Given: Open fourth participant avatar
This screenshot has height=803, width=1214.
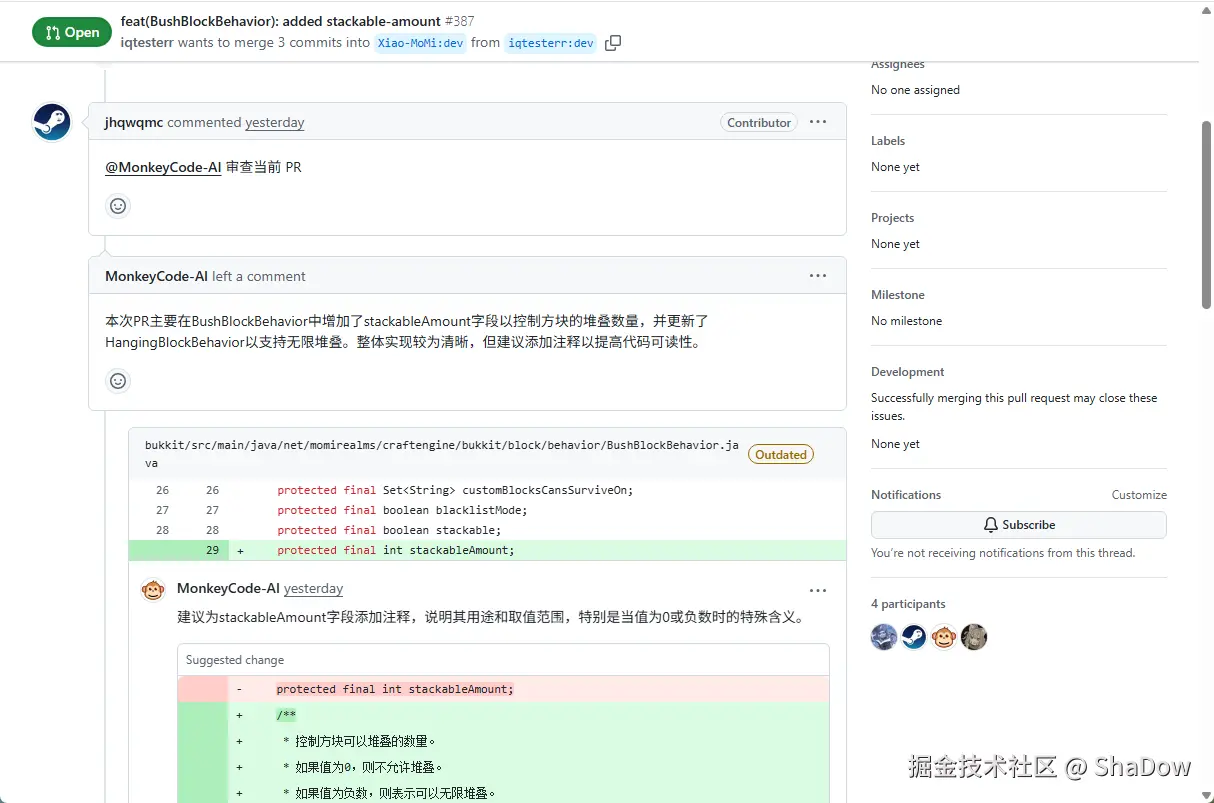Looking at the screenshot, I should (974, 637).
